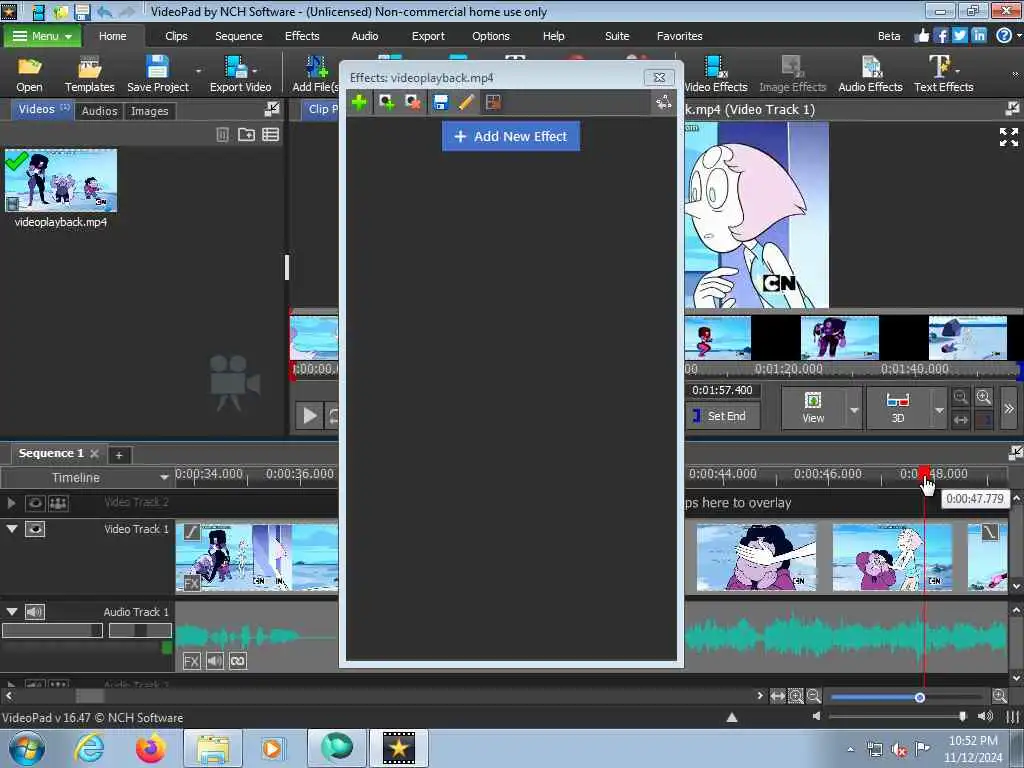Click the new folder icon in media bin
The image size is (1024, 768).
(246, 135)
